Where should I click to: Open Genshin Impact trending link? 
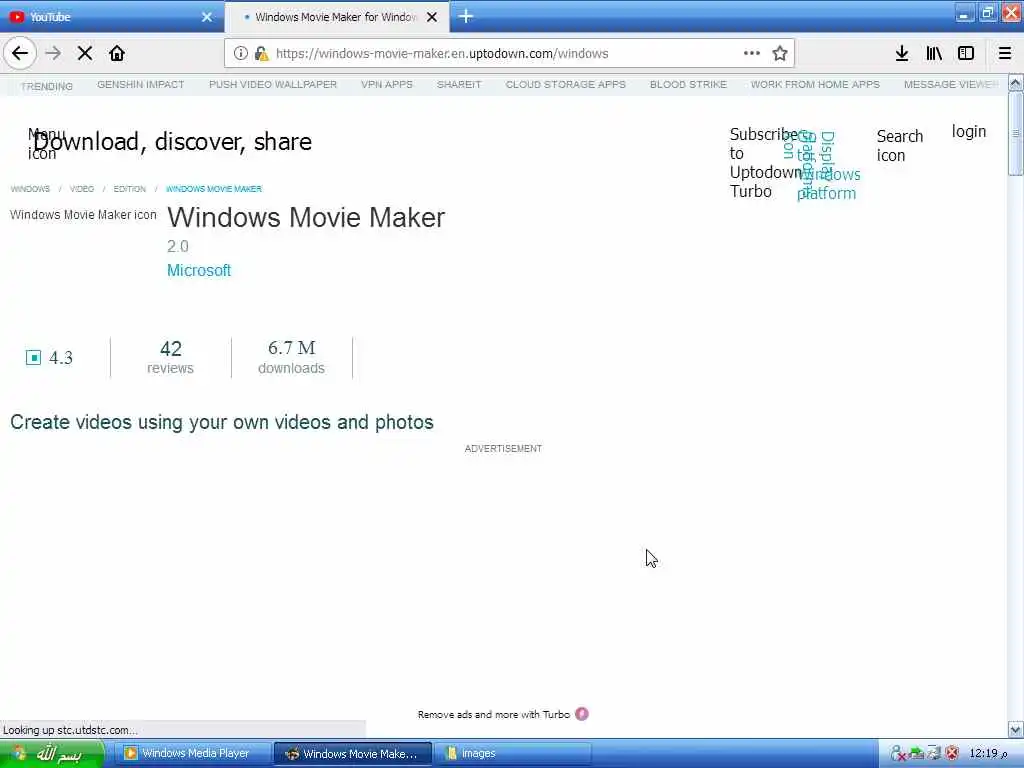coord(140,85)
